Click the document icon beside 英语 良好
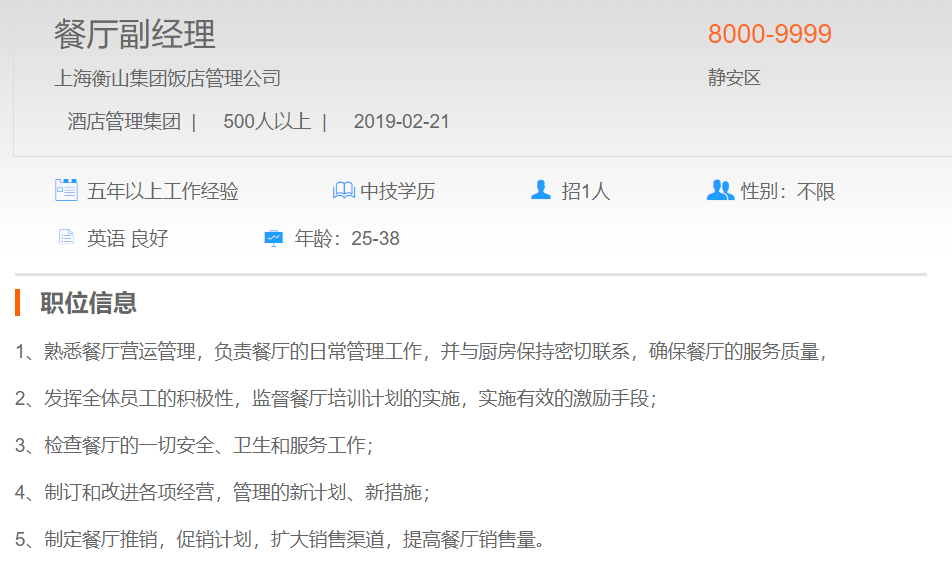 click(x=66, y=238)
